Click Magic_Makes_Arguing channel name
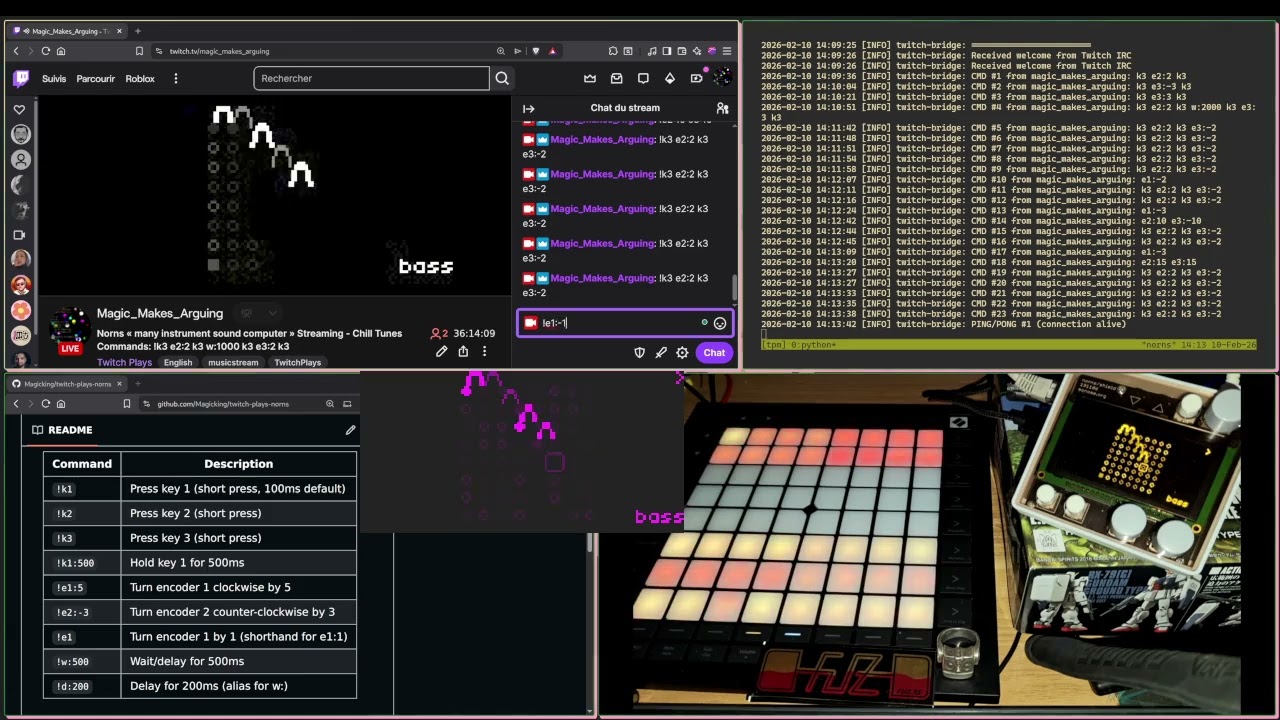This screenshot has width=1280, height=720. (x=160, y=313)
